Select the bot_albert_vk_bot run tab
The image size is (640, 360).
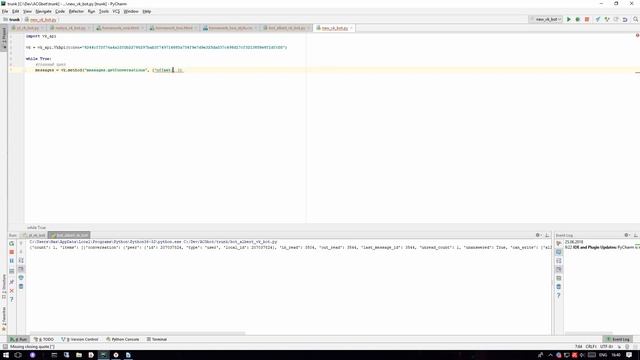click(69, 235)
